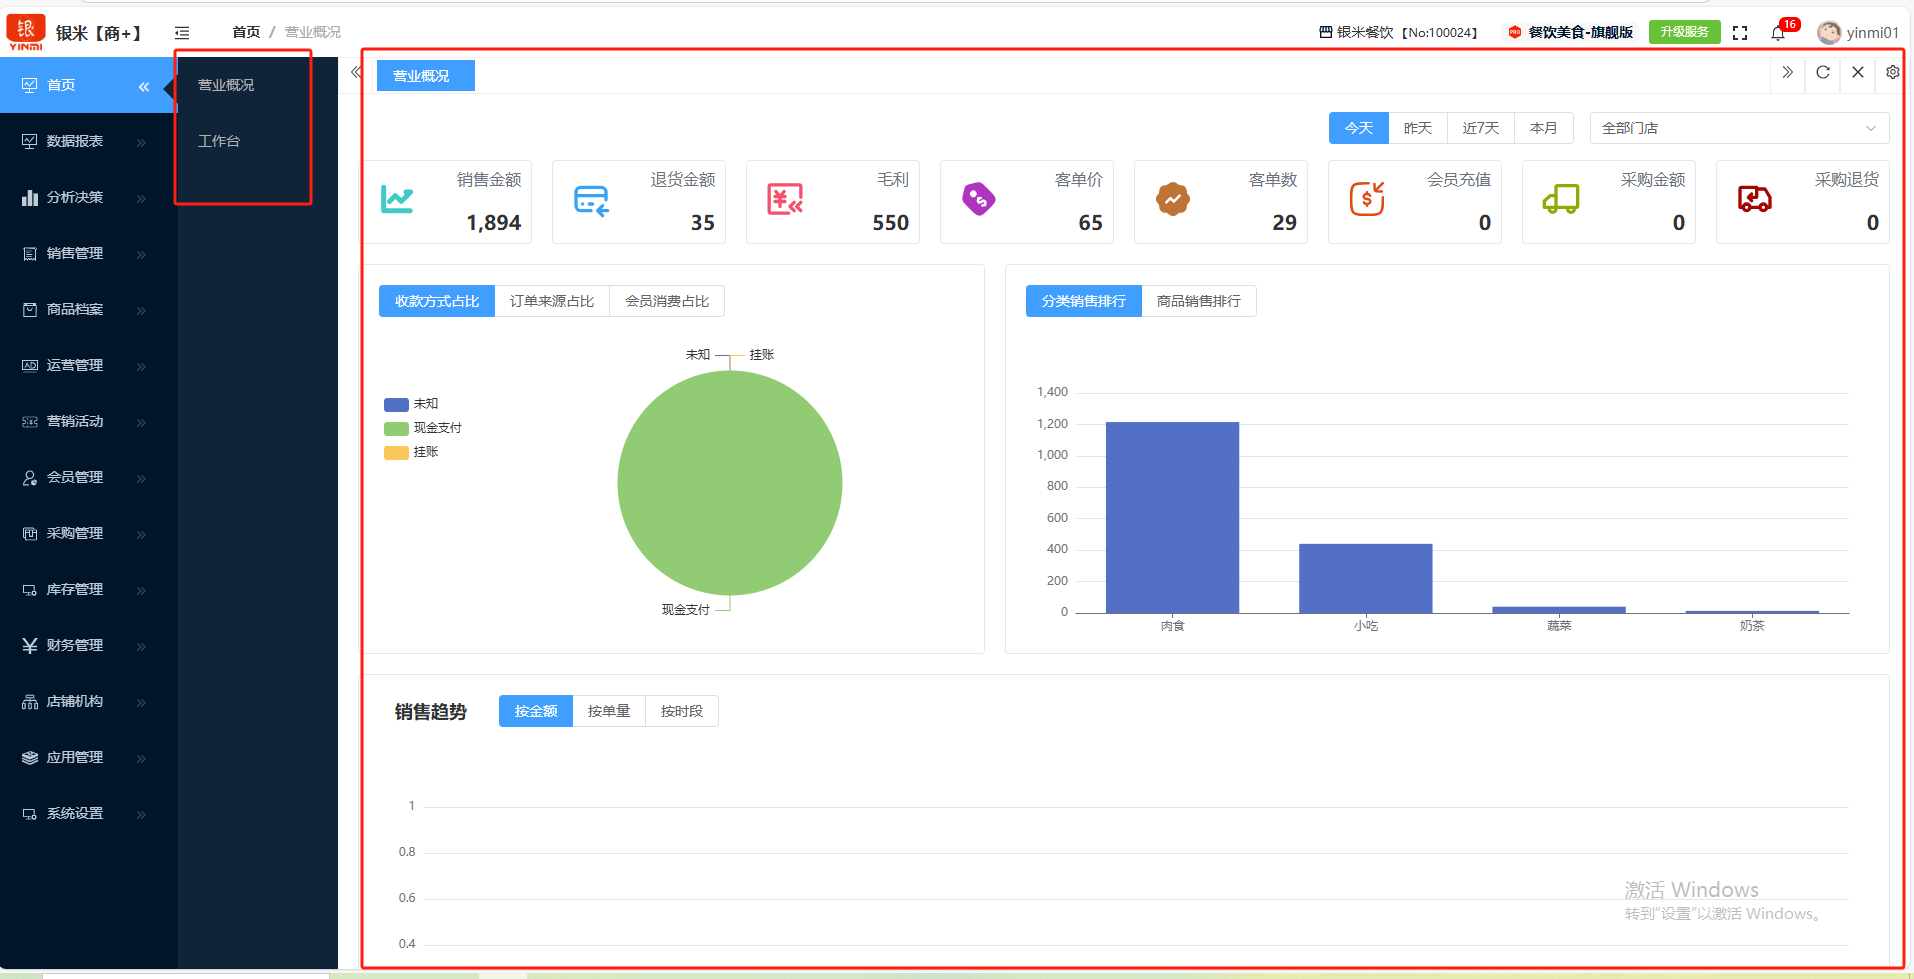Viewport: 1914px width, 979px height.
Task: Toggle 未知 legend in pie chart
Action: [412, 404]
